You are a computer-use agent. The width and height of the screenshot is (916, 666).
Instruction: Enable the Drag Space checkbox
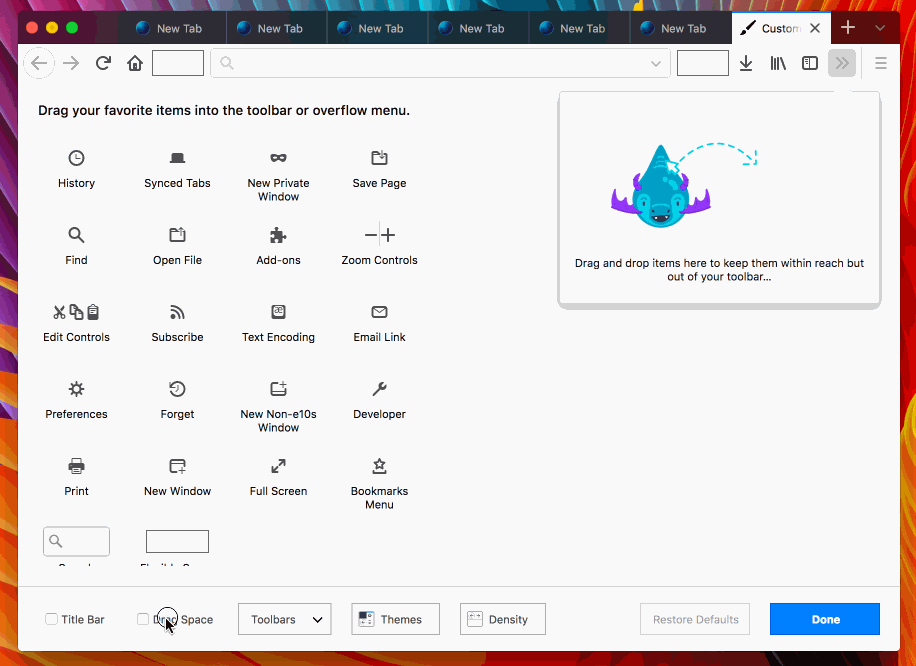tap(143, 619)
